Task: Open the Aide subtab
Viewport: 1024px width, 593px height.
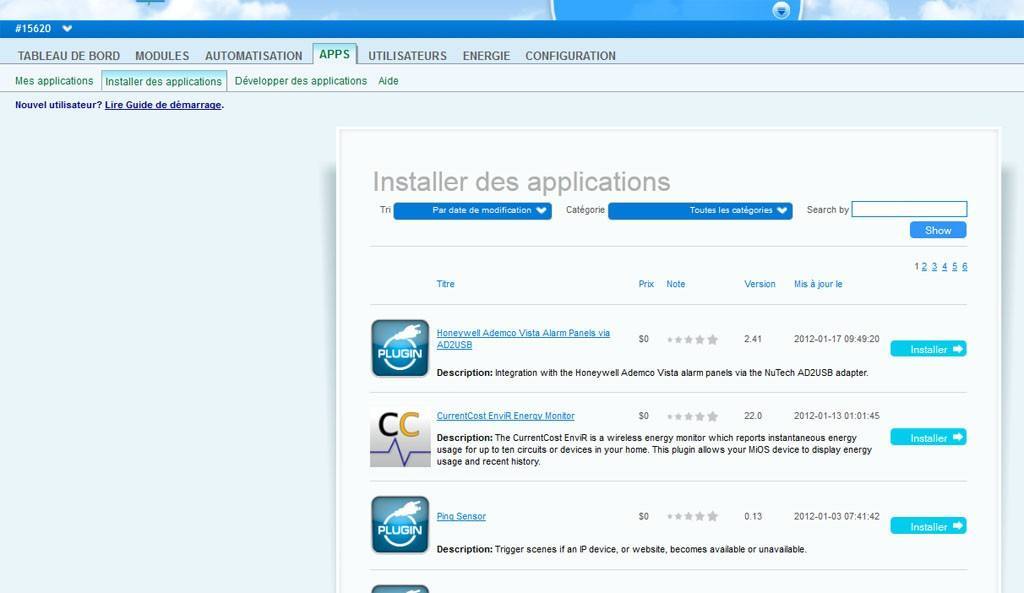Action: pos(388,81)
